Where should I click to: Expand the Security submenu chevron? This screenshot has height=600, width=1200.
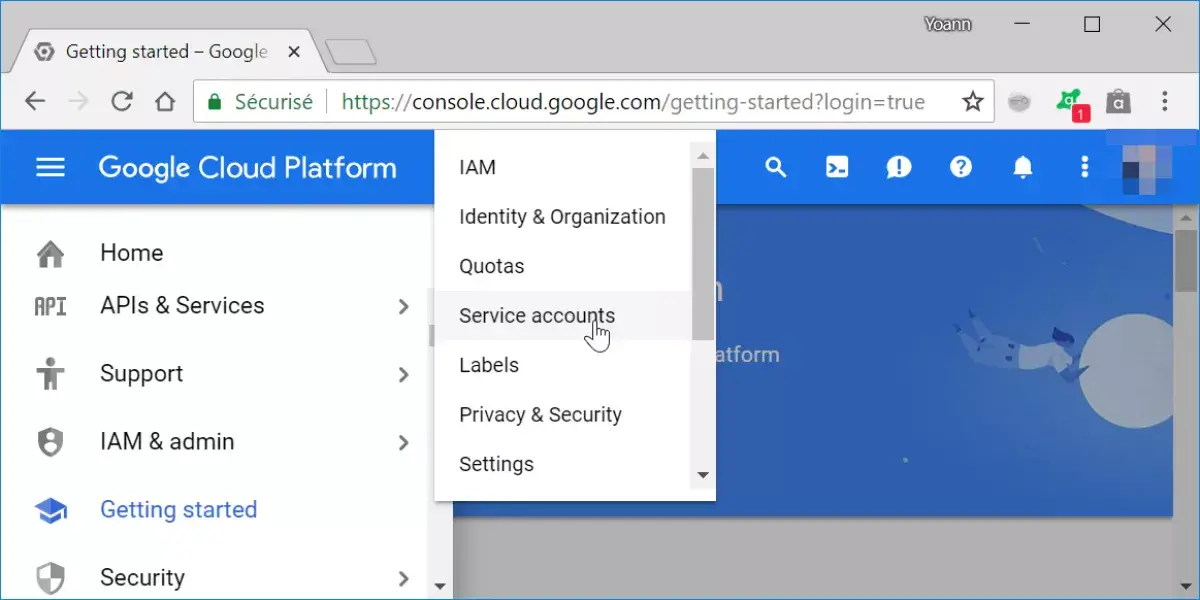click(404, 578)
